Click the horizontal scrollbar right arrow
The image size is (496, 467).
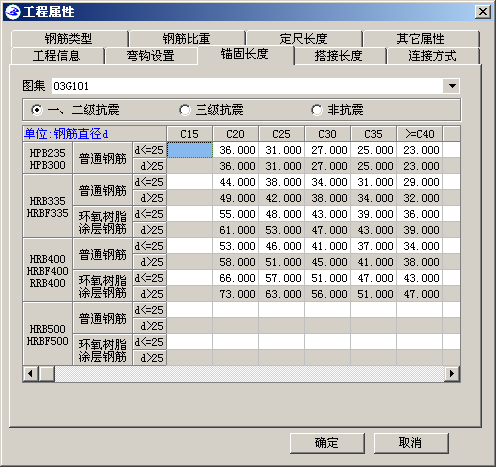[x=452, y=373]
